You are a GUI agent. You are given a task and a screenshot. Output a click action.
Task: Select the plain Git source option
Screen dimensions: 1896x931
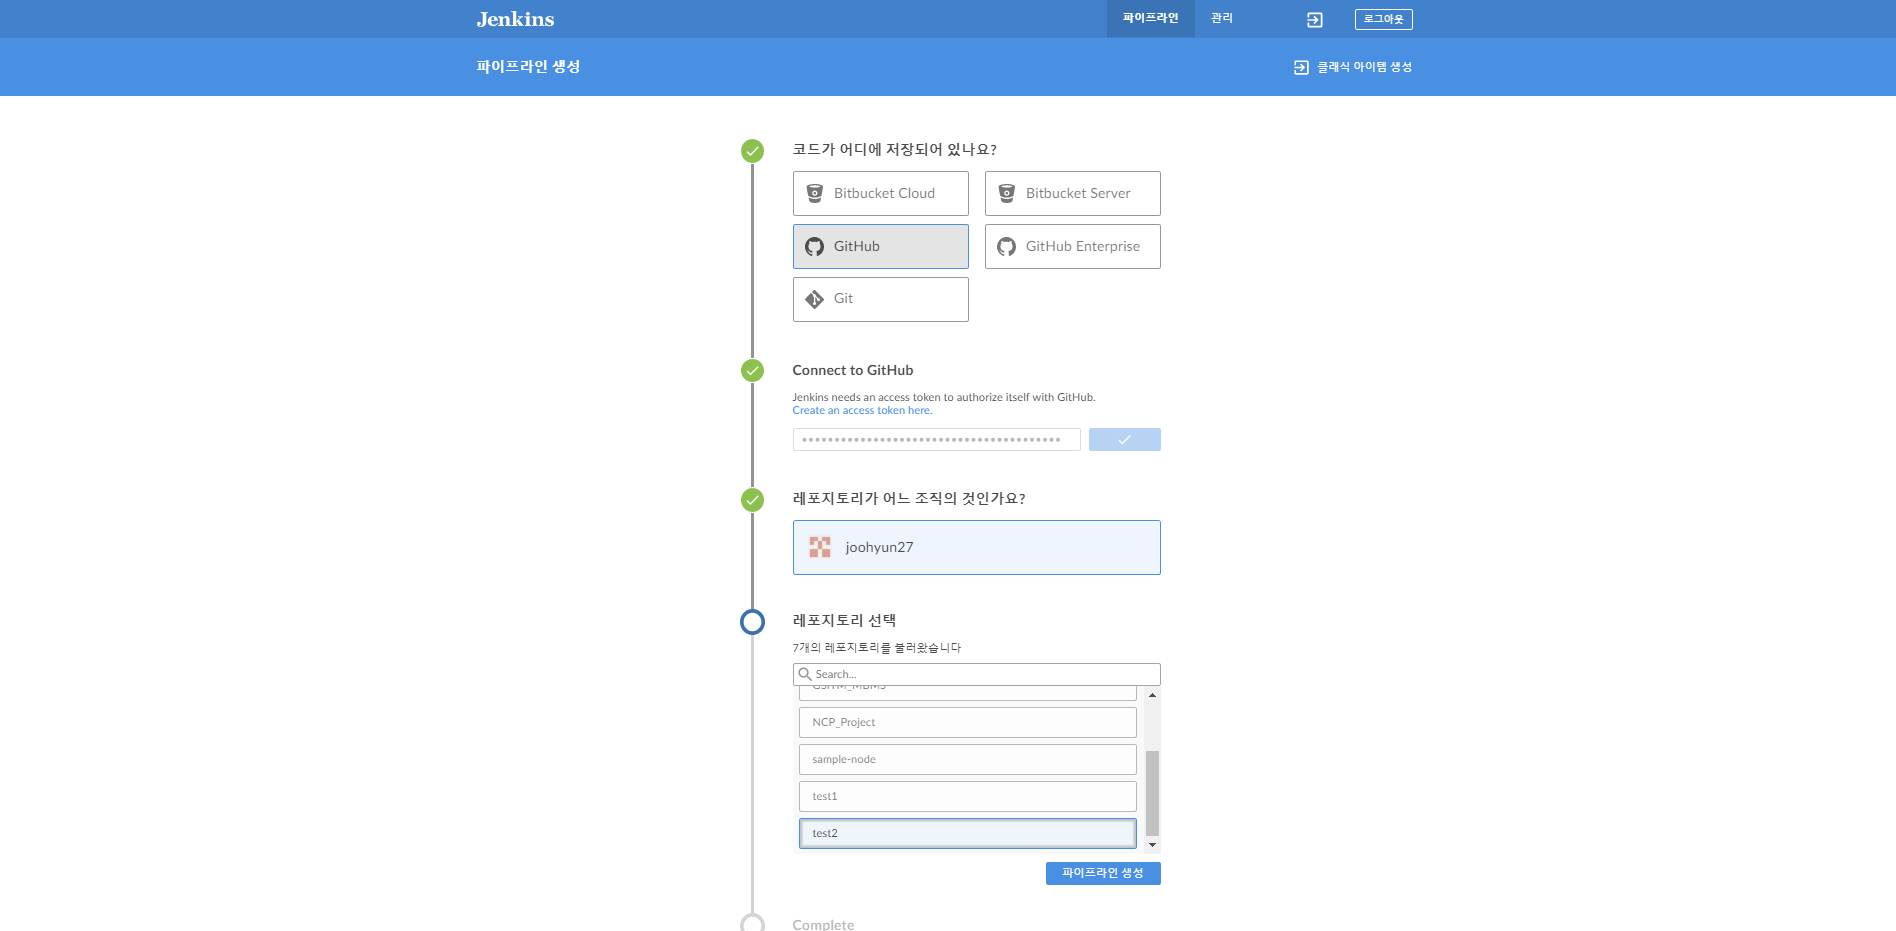pyautogui.click(x=880, y=299)
